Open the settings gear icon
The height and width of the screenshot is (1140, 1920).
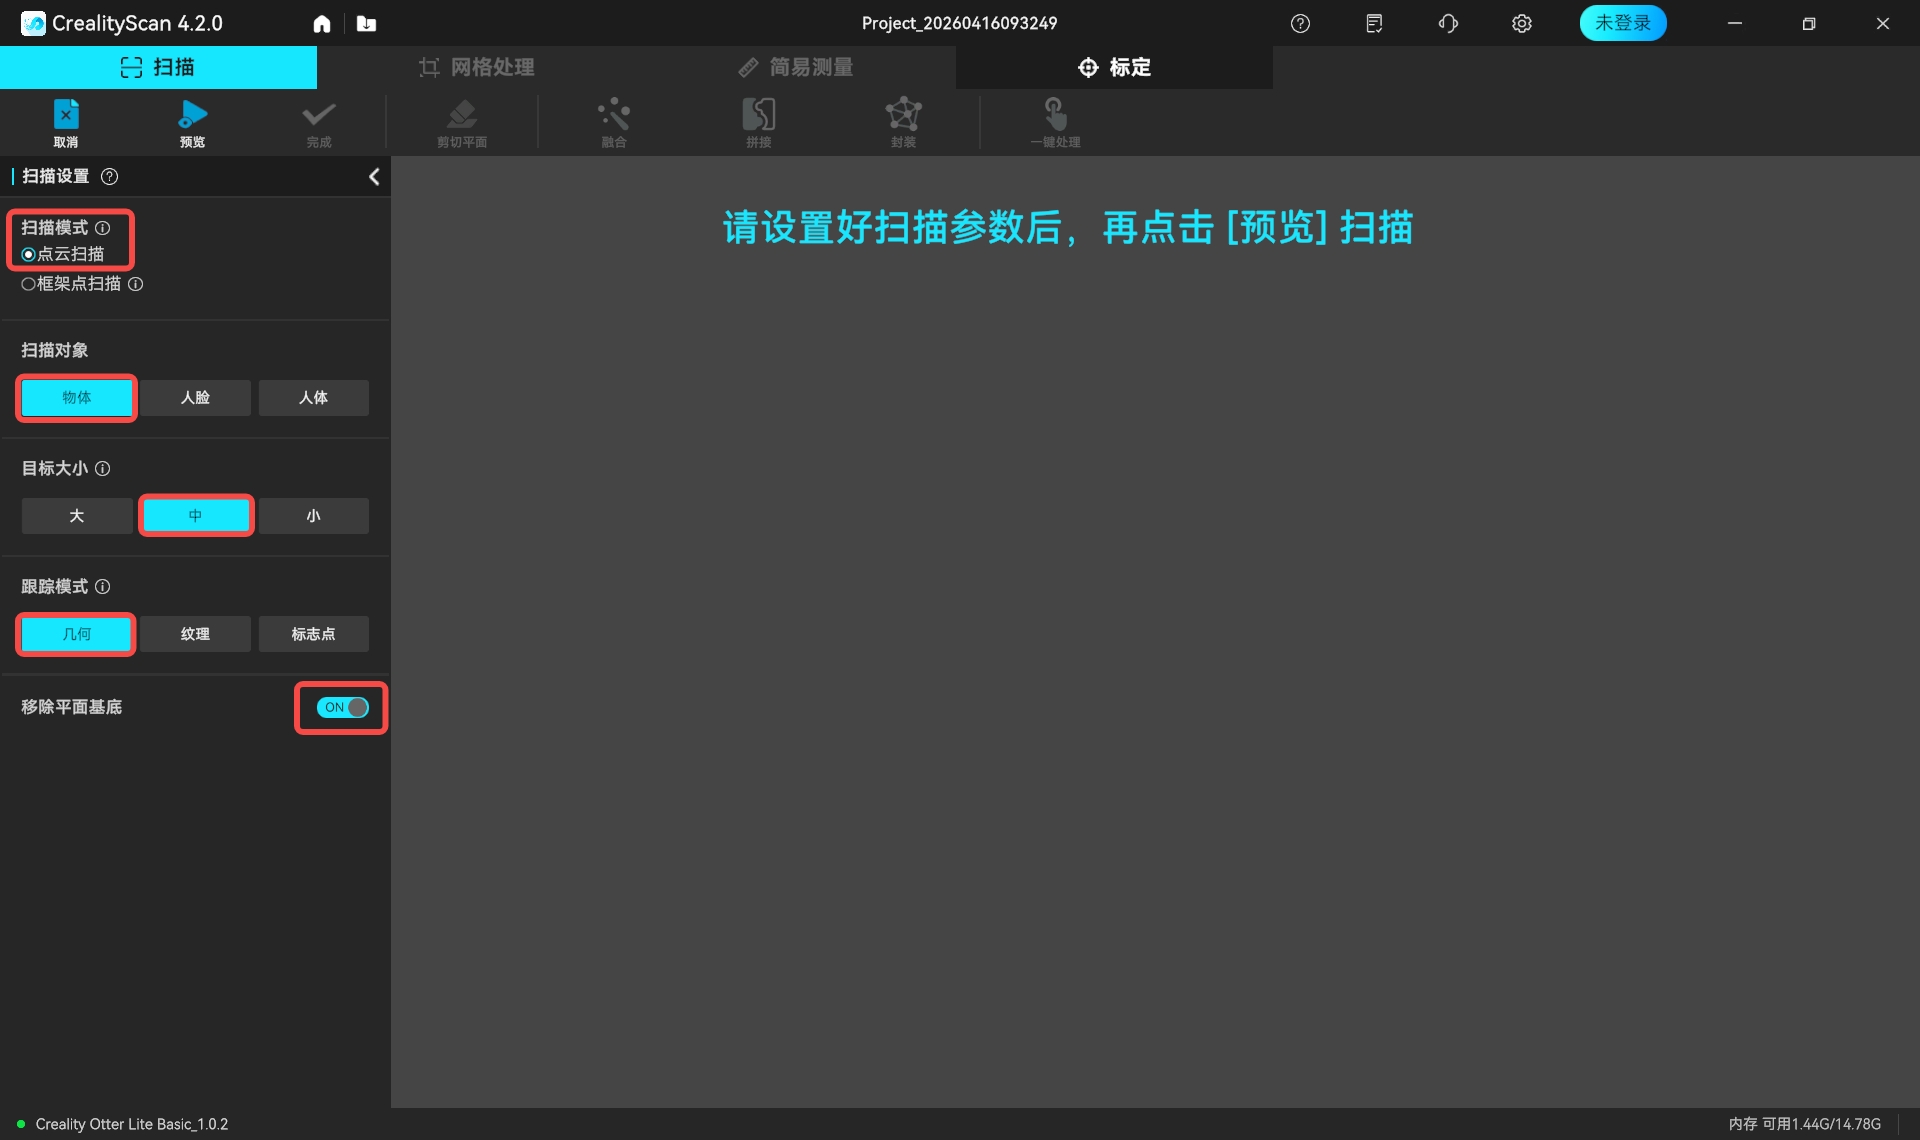tap(1521, 24)
